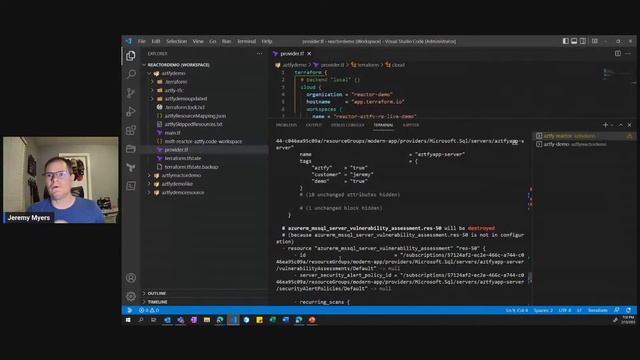Open the File menu
The height and width of the screenshot is (360, 640).
(142, 41)
